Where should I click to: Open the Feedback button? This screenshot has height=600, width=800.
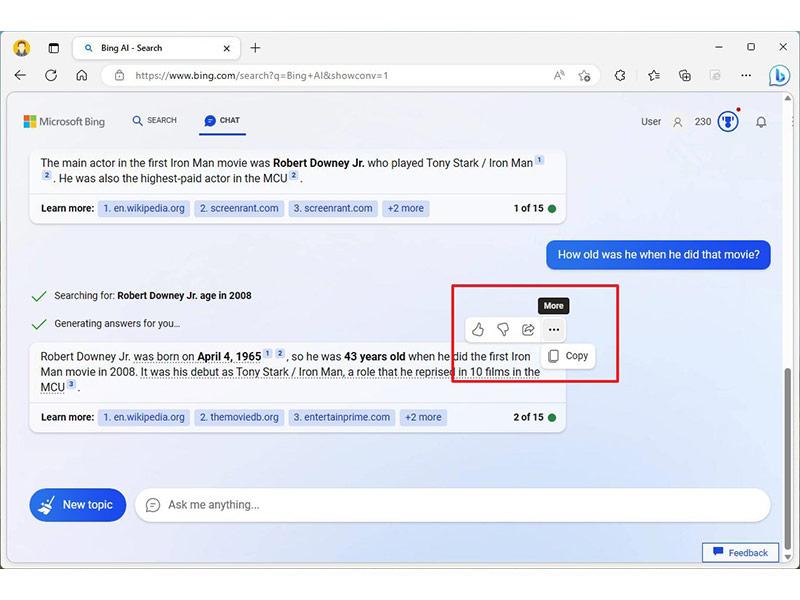pyautogui.click(x=740, y=553)
